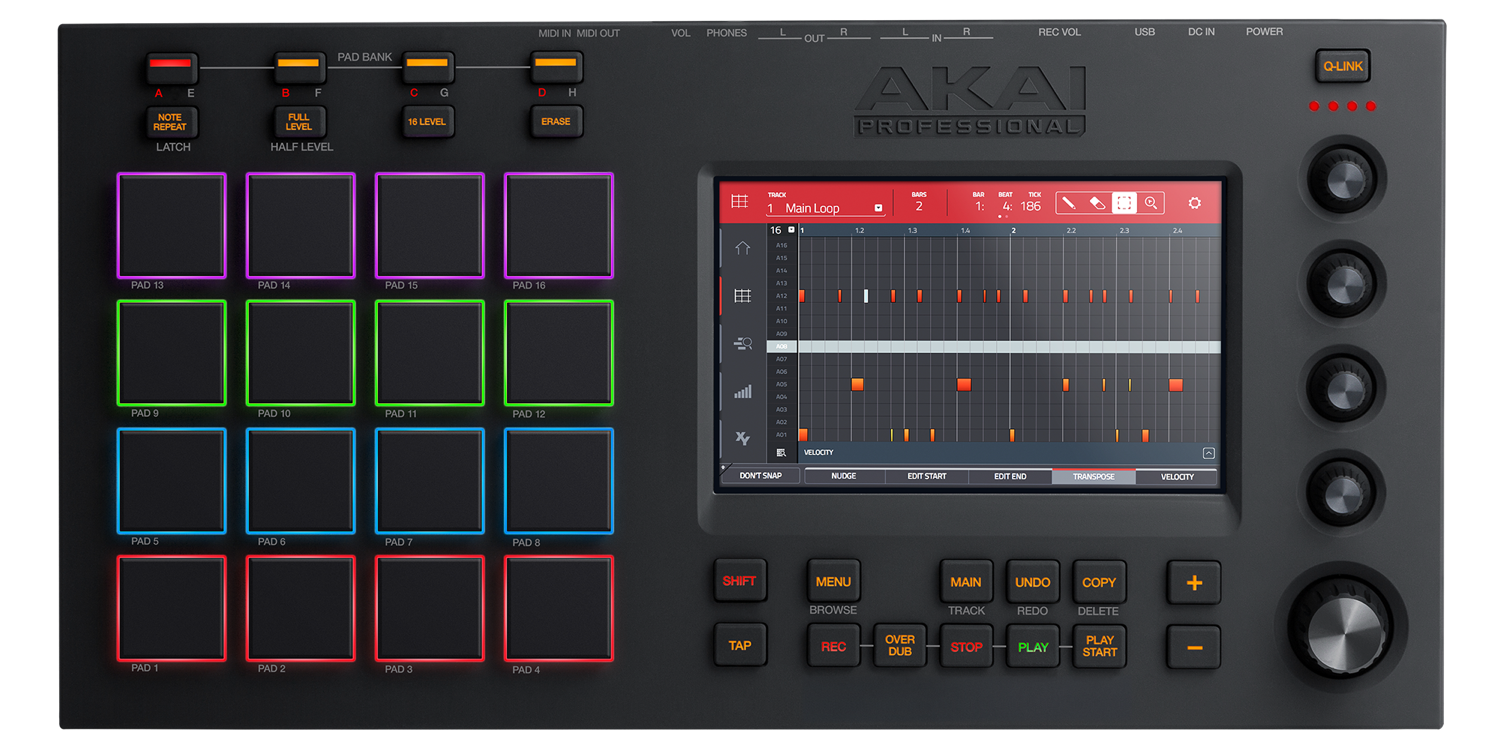1500x750 pixels.
Task: Select the highlighted A08 pad row label
Action: (x=782, y=346)
